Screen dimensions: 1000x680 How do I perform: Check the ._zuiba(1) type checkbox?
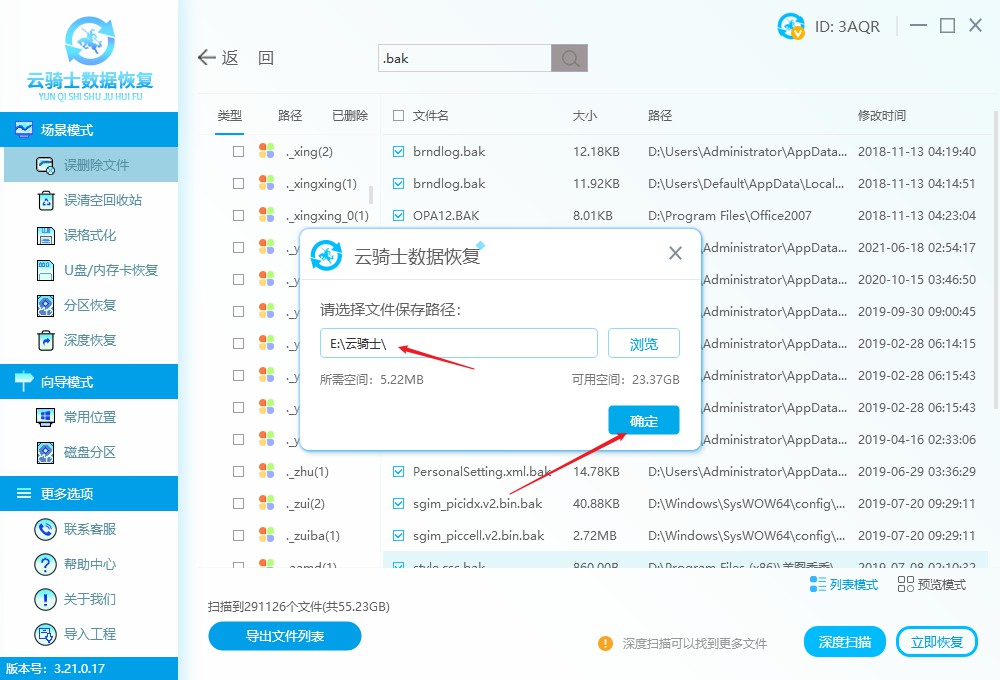coord(239,535)
